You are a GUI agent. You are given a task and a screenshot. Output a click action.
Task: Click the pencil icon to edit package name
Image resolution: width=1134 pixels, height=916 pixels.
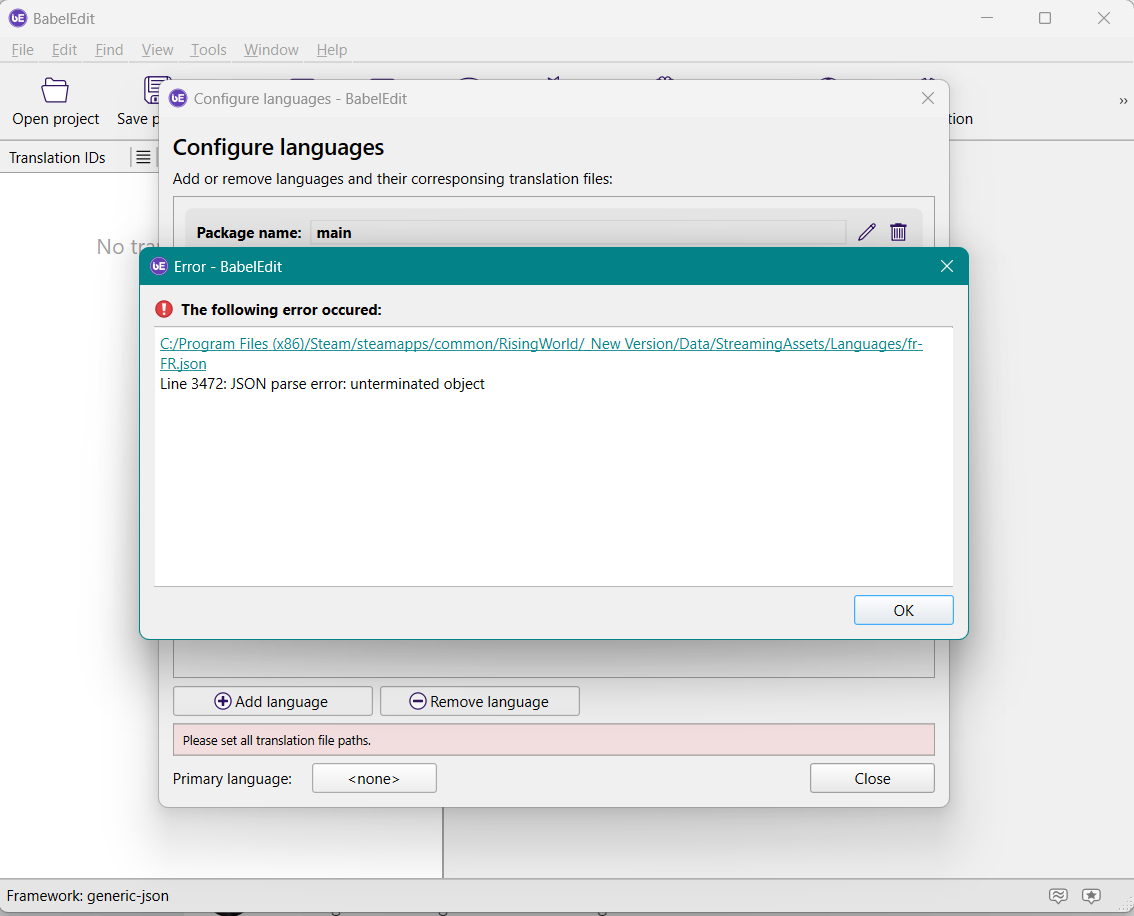(x=867, y=232)
